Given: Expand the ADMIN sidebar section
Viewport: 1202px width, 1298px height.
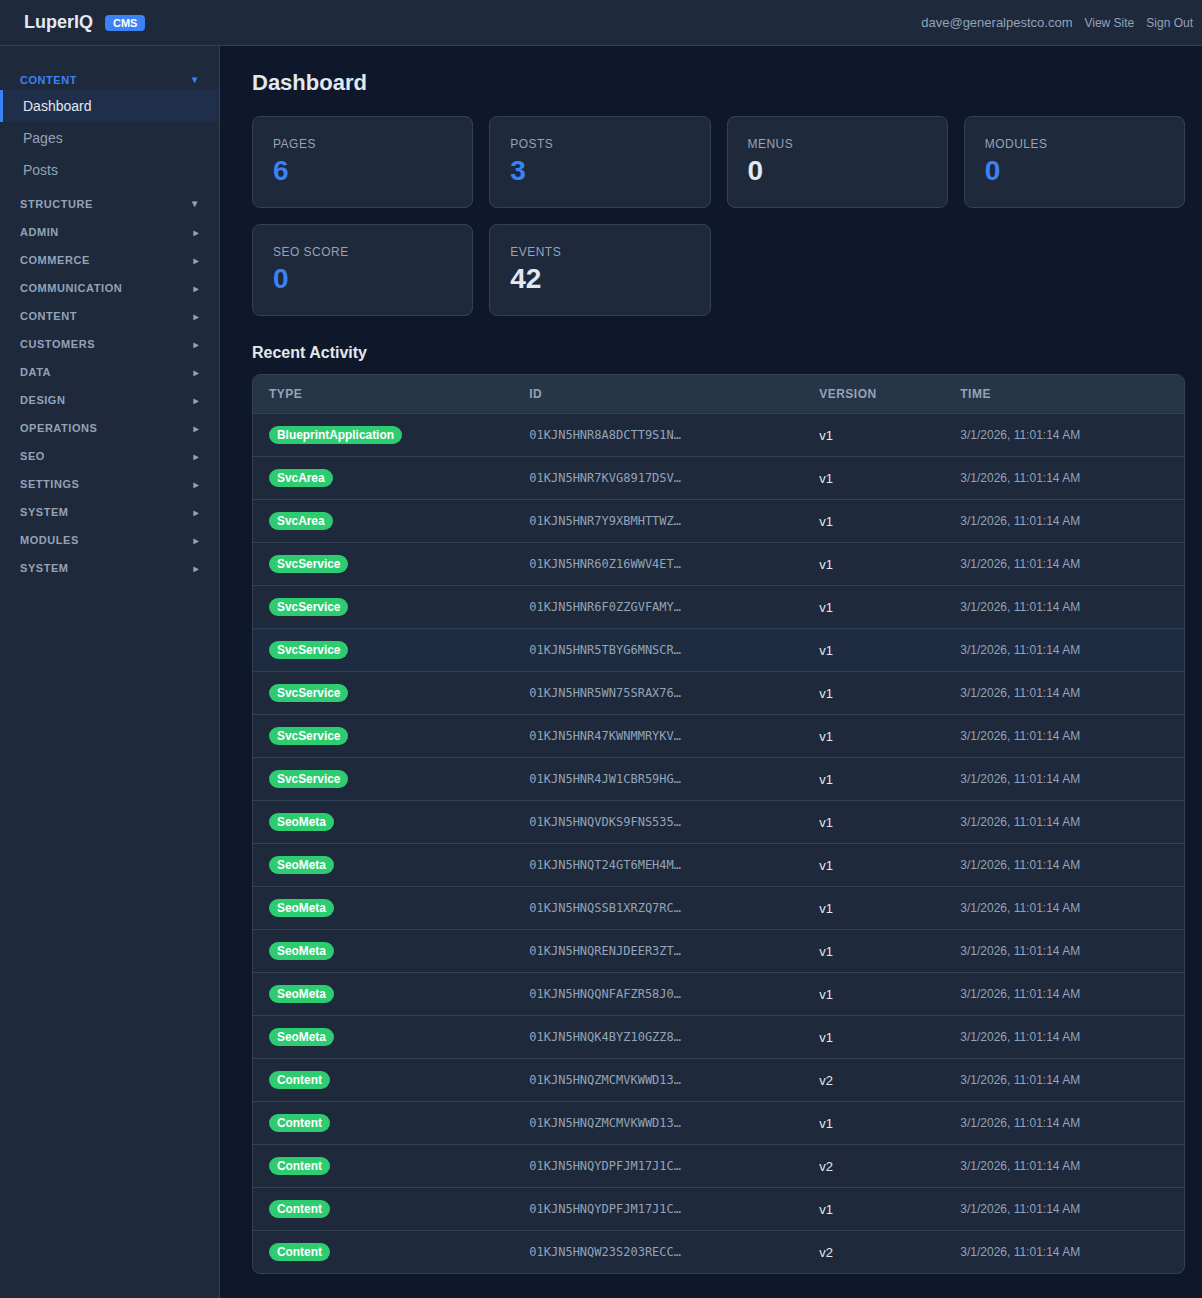Looking at the screenshot, I should point(108,232).
